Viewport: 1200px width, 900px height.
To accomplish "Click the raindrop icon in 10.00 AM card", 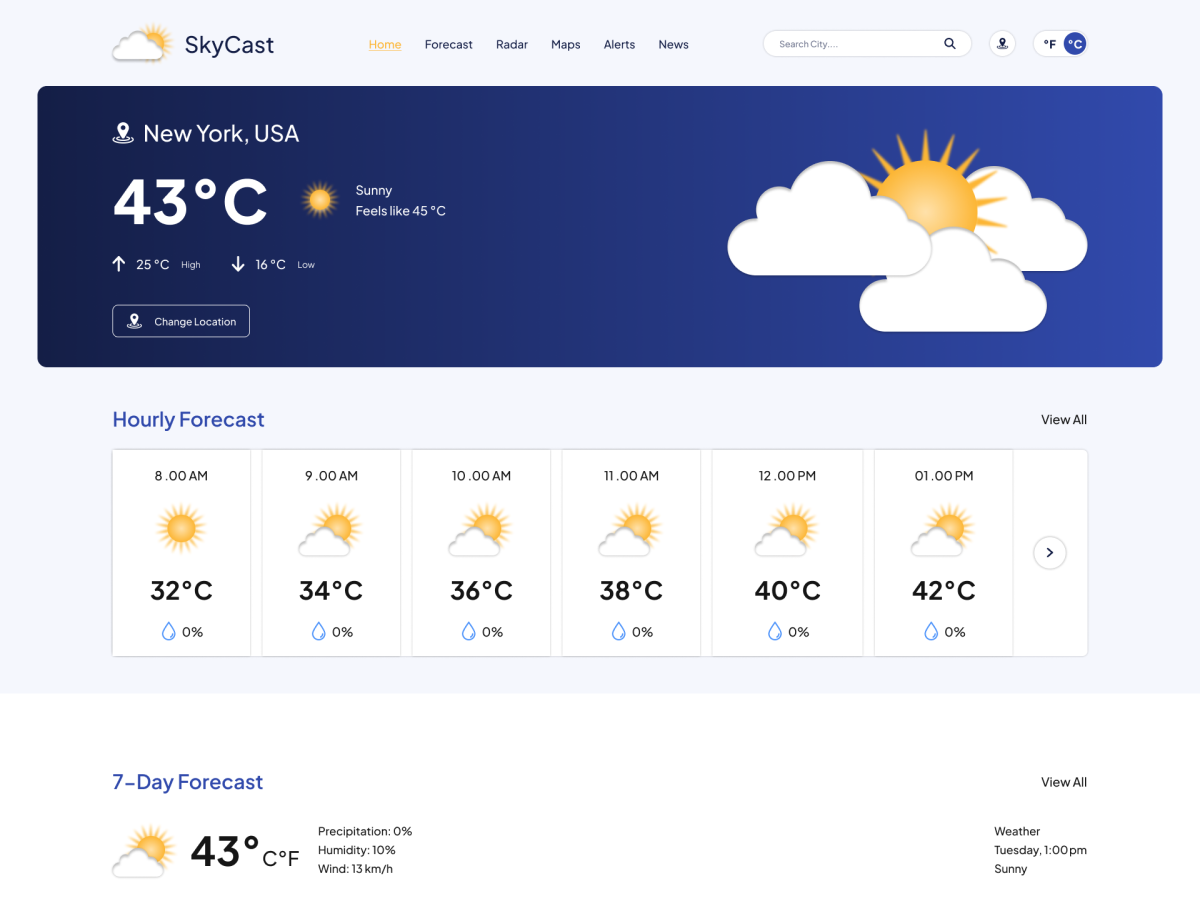I will point(469,631).
